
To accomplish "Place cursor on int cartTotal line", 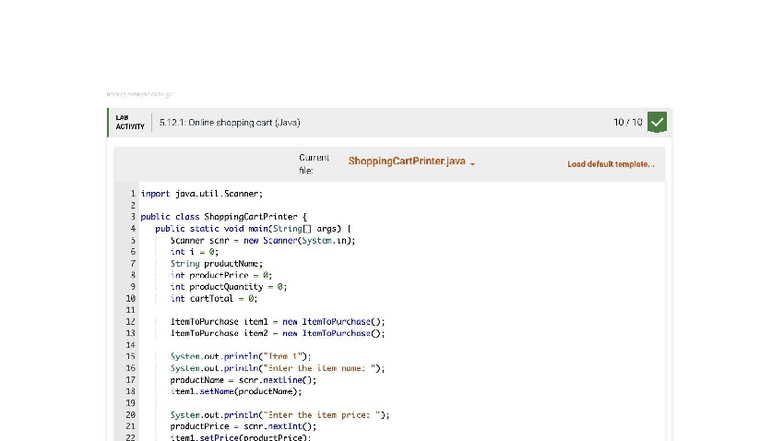I will click(213, 298).
